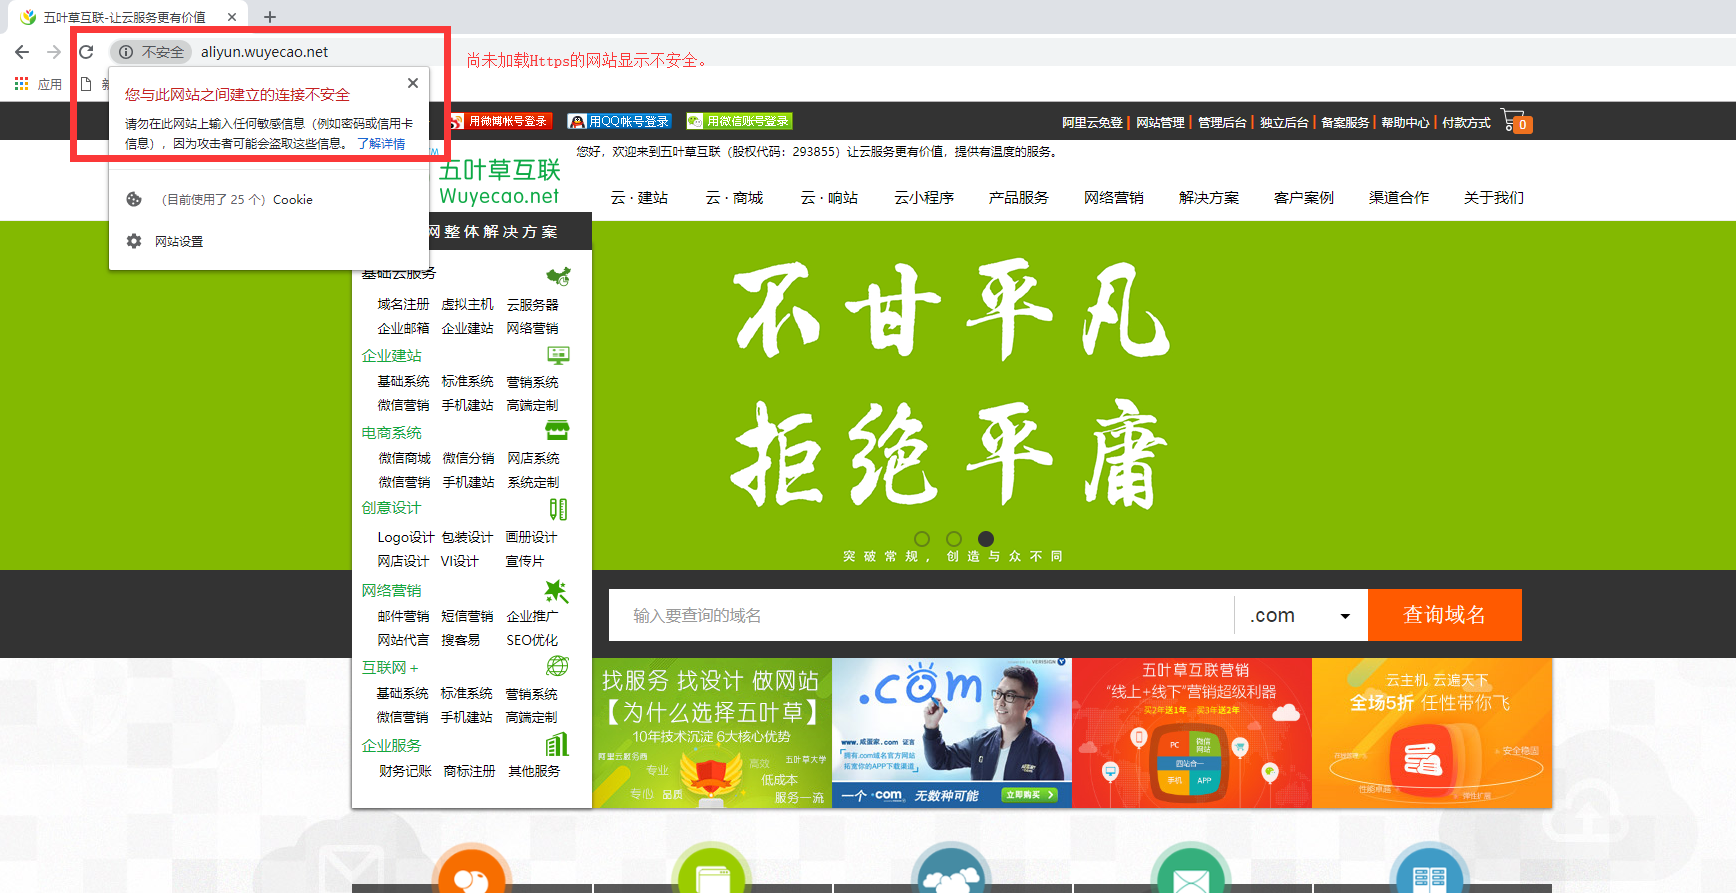
Task: Click the address bar URL aliyun.wuyecao.net
Action: click(264, 52)
